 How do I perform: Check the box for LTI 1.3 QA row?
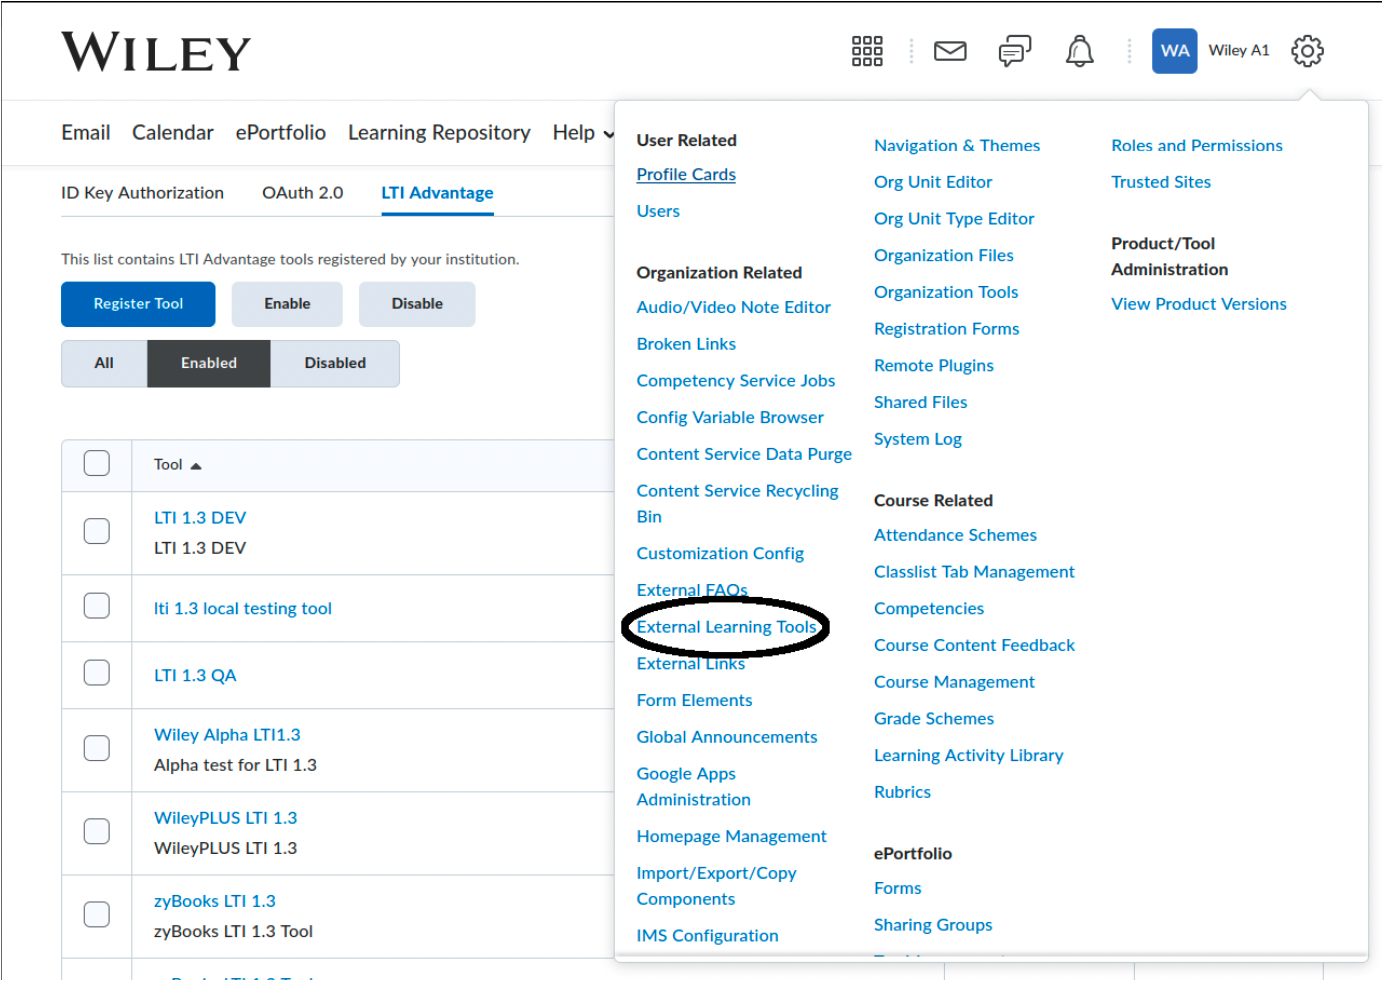tap(97, 673)
